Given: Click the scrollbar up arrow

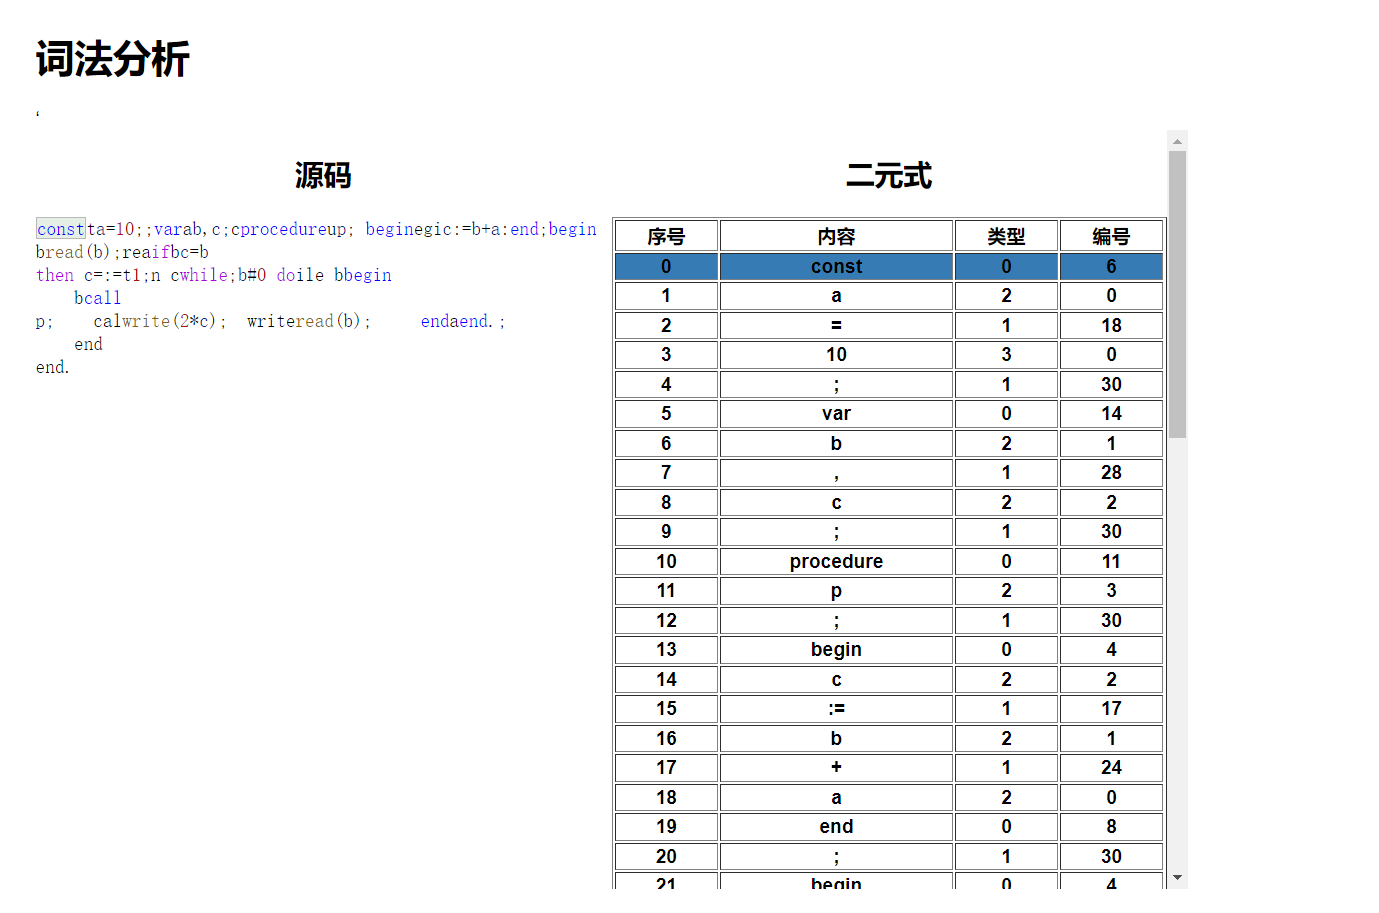Looking at the screenshot, I should click(1177, 141).
